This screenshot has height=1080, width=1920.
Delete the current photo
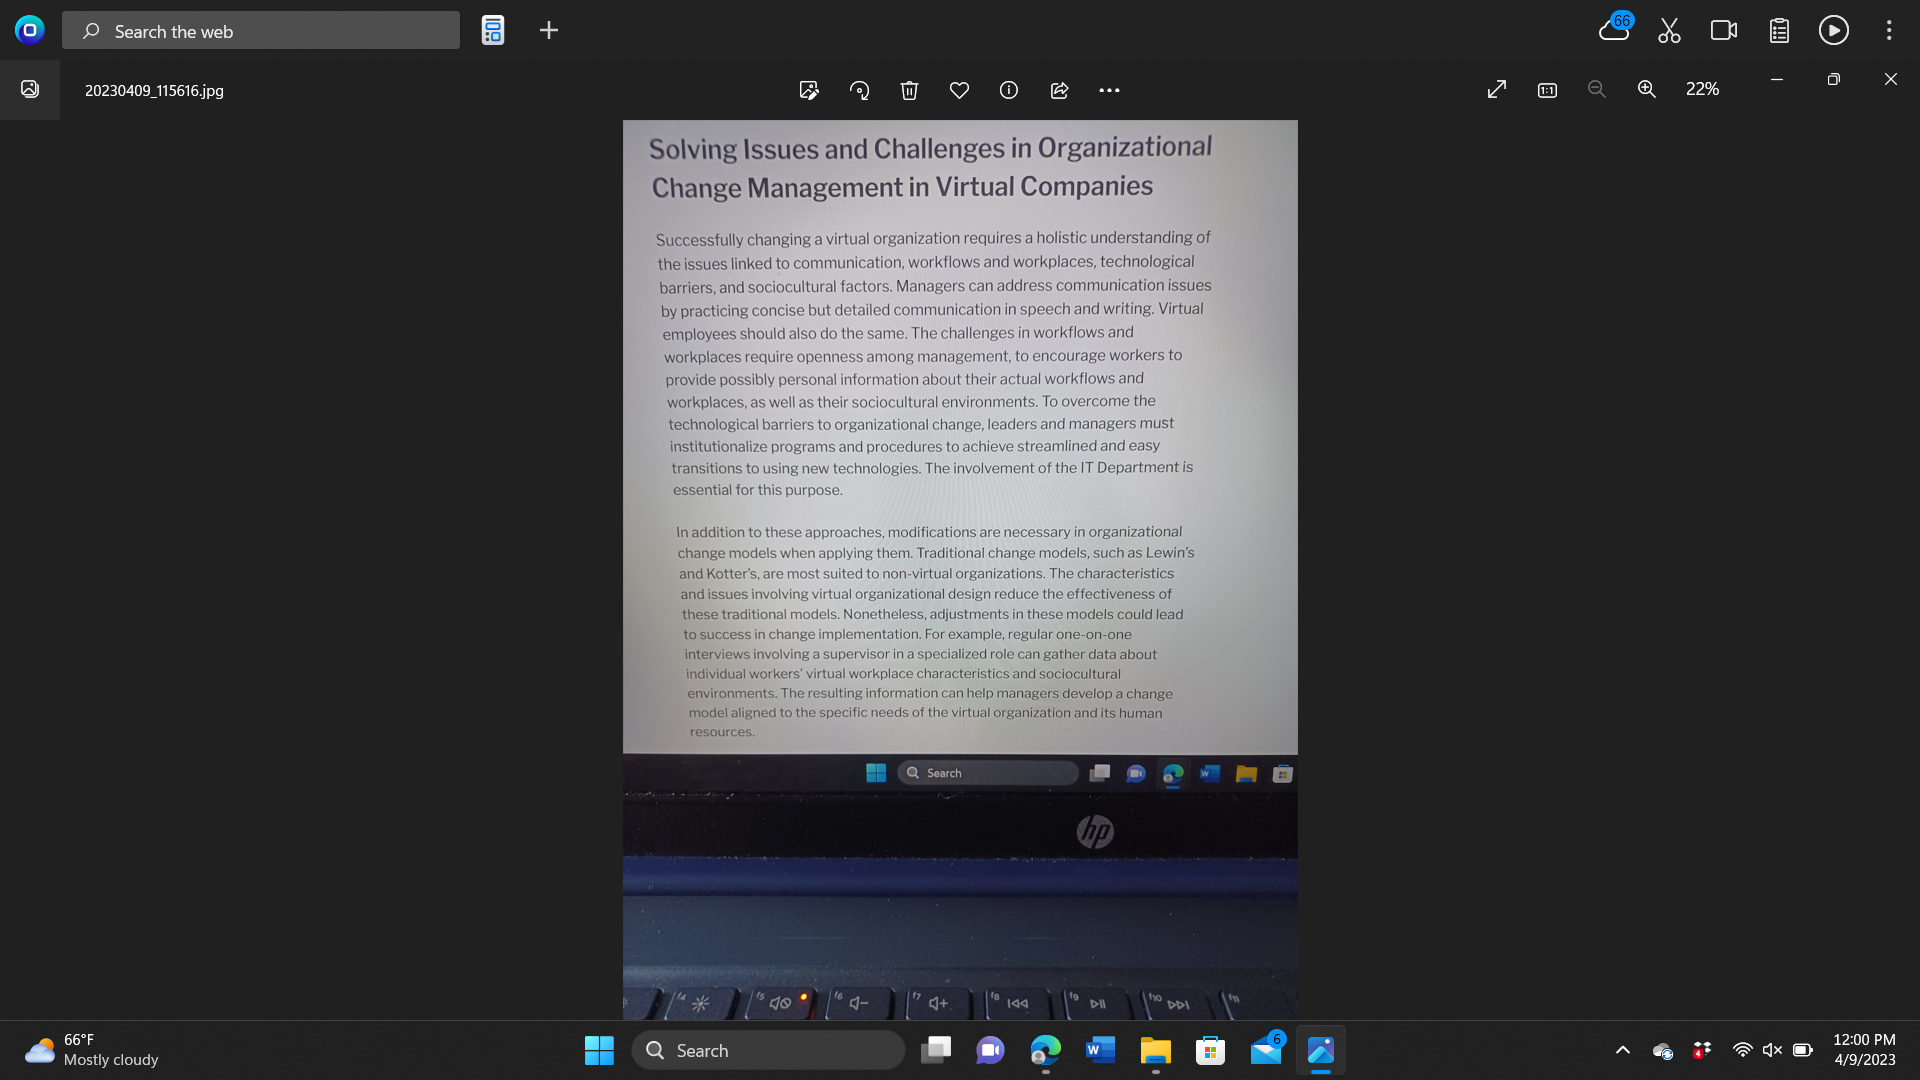909,90
